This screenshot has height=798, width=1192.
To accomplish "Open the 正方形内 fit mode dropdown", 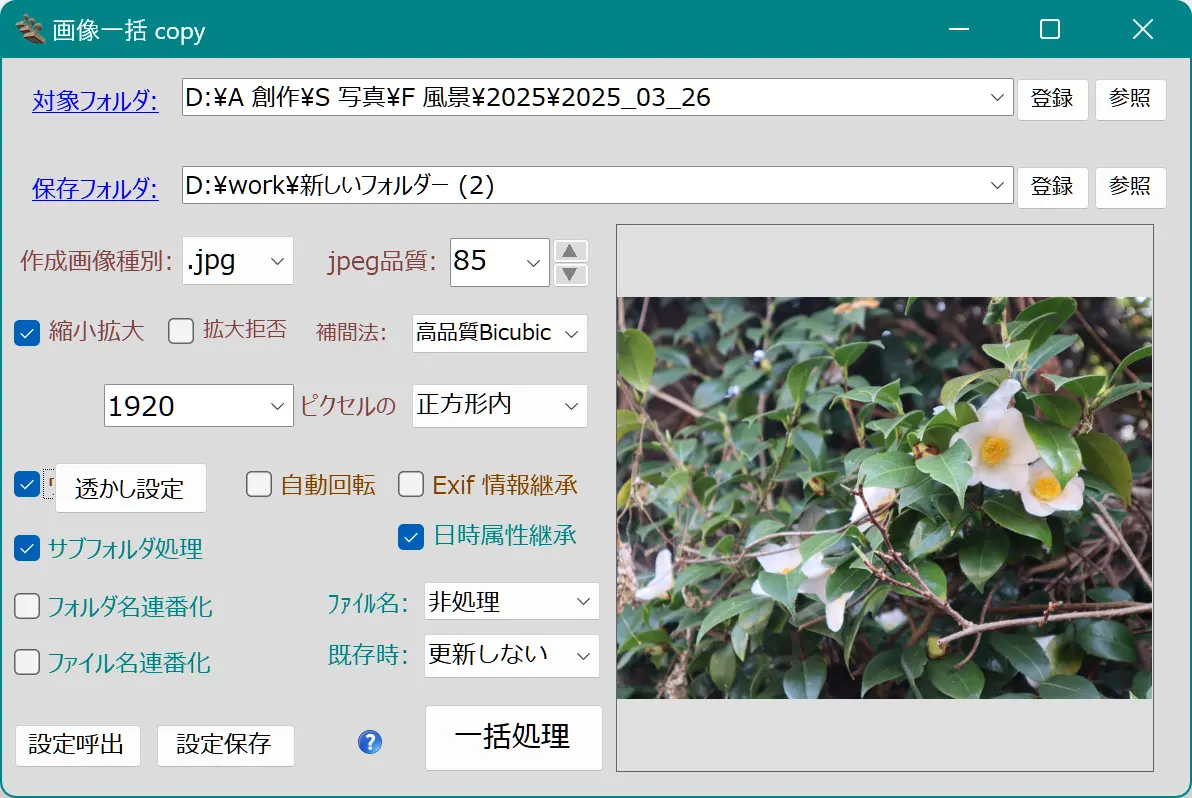I will (x=499, y=405).
